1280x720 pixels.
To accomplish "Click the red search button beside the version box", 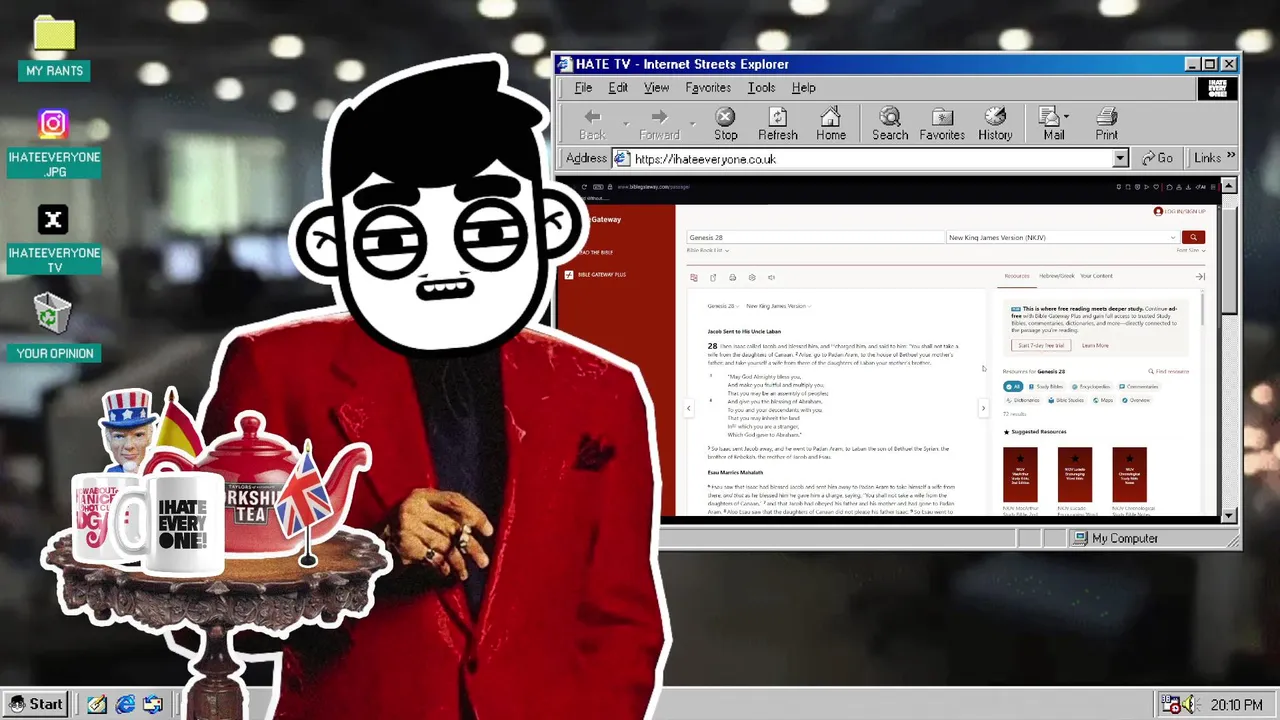I will [1193, 237].
